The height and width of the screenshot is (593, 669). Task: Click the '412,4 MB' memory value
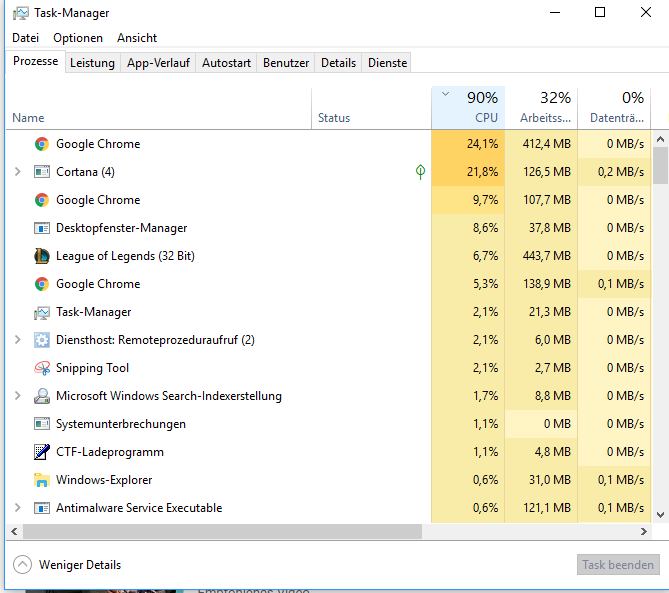click(547, 144)
